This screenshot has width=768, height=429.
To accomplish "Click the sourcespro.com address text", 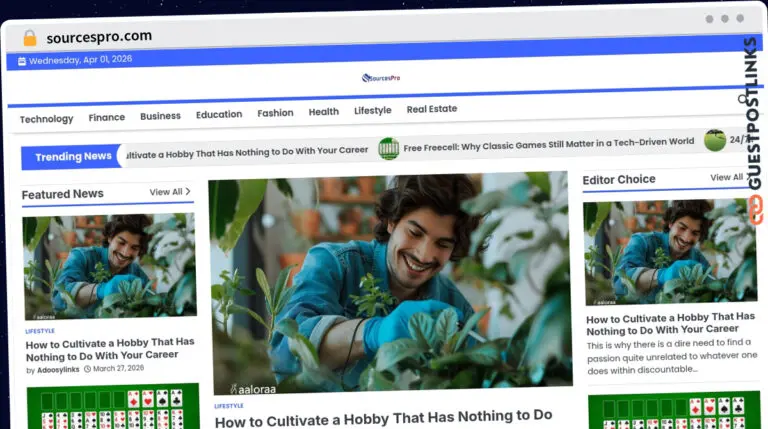I will (x=99, y=37).
